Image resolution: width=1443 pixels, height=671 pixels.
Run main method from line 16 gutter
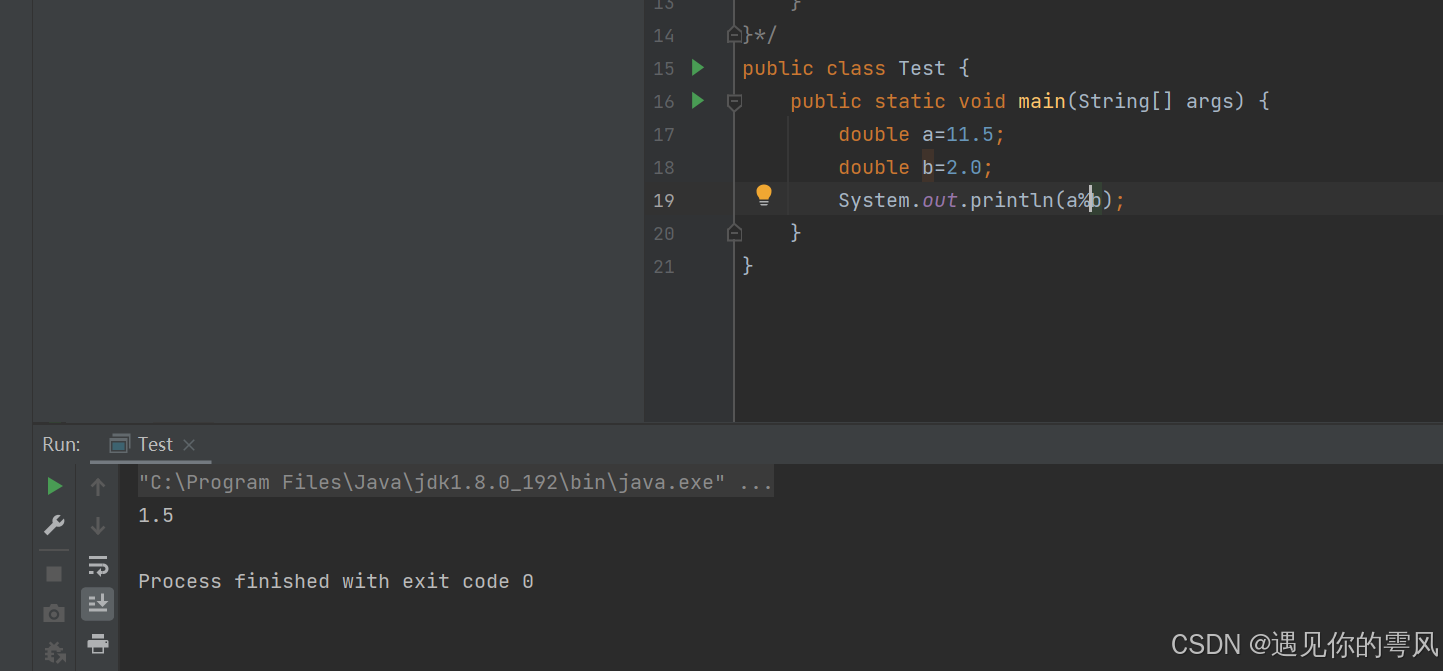coord(698,101)
